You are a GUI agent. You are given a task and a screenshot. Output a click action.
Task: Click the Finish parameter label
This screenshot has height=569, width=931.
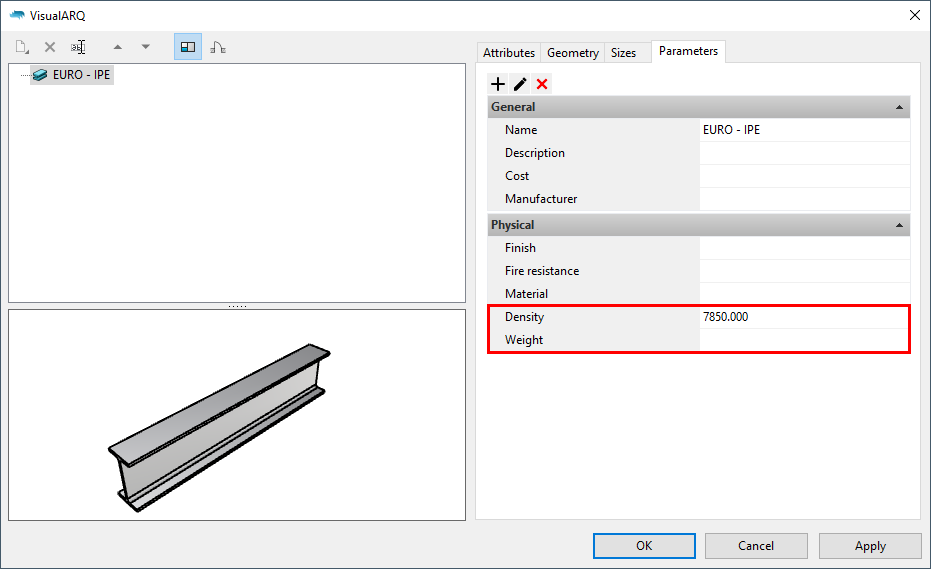click(520, 248)
